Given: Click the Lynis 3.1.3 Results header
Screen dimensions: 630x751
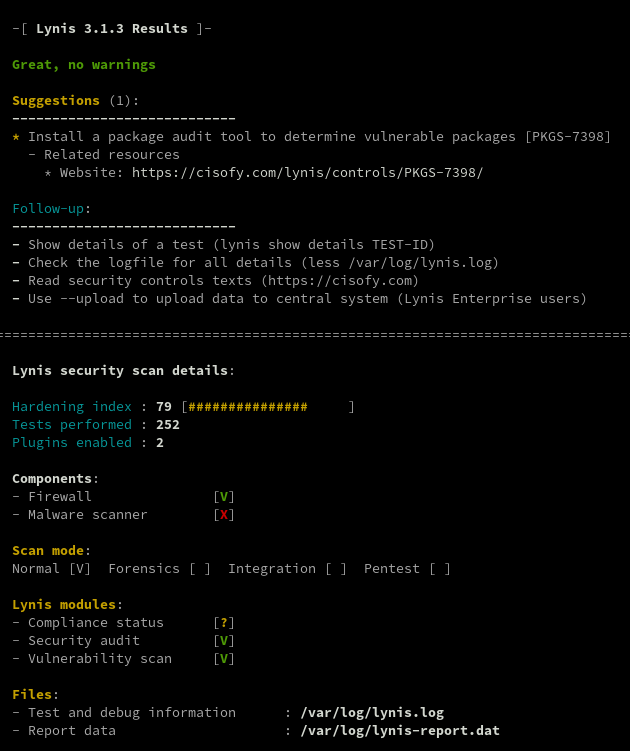Looking at the screenshot, I should point(112,29).
